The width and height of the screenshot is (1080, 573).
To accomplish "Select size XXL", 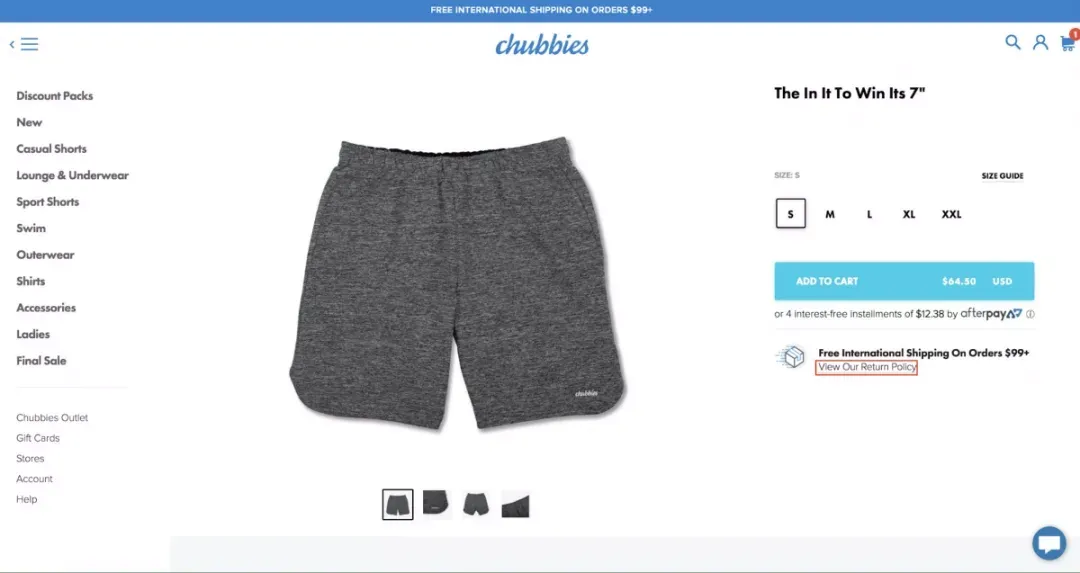I will tap(951, 214).
